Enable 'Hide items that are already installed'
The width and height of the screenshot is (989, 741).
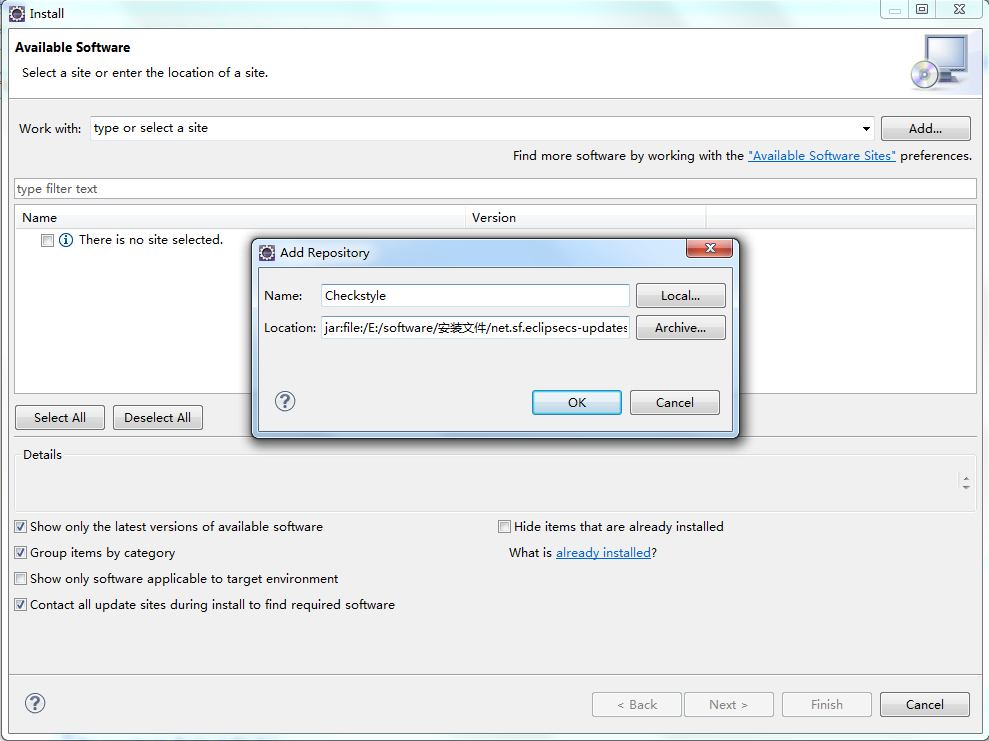(505, 527)
